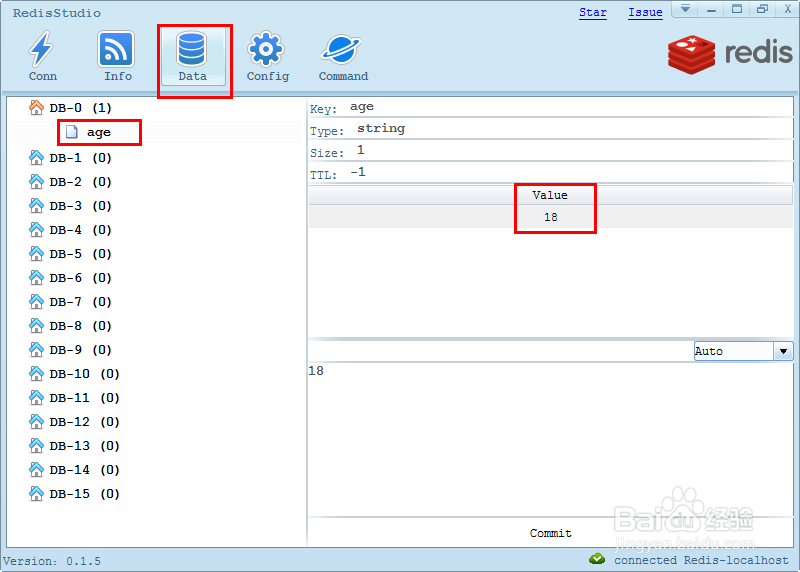Open the Conn lightning icon
The image size is (800, 572).
tap(41, 49)
